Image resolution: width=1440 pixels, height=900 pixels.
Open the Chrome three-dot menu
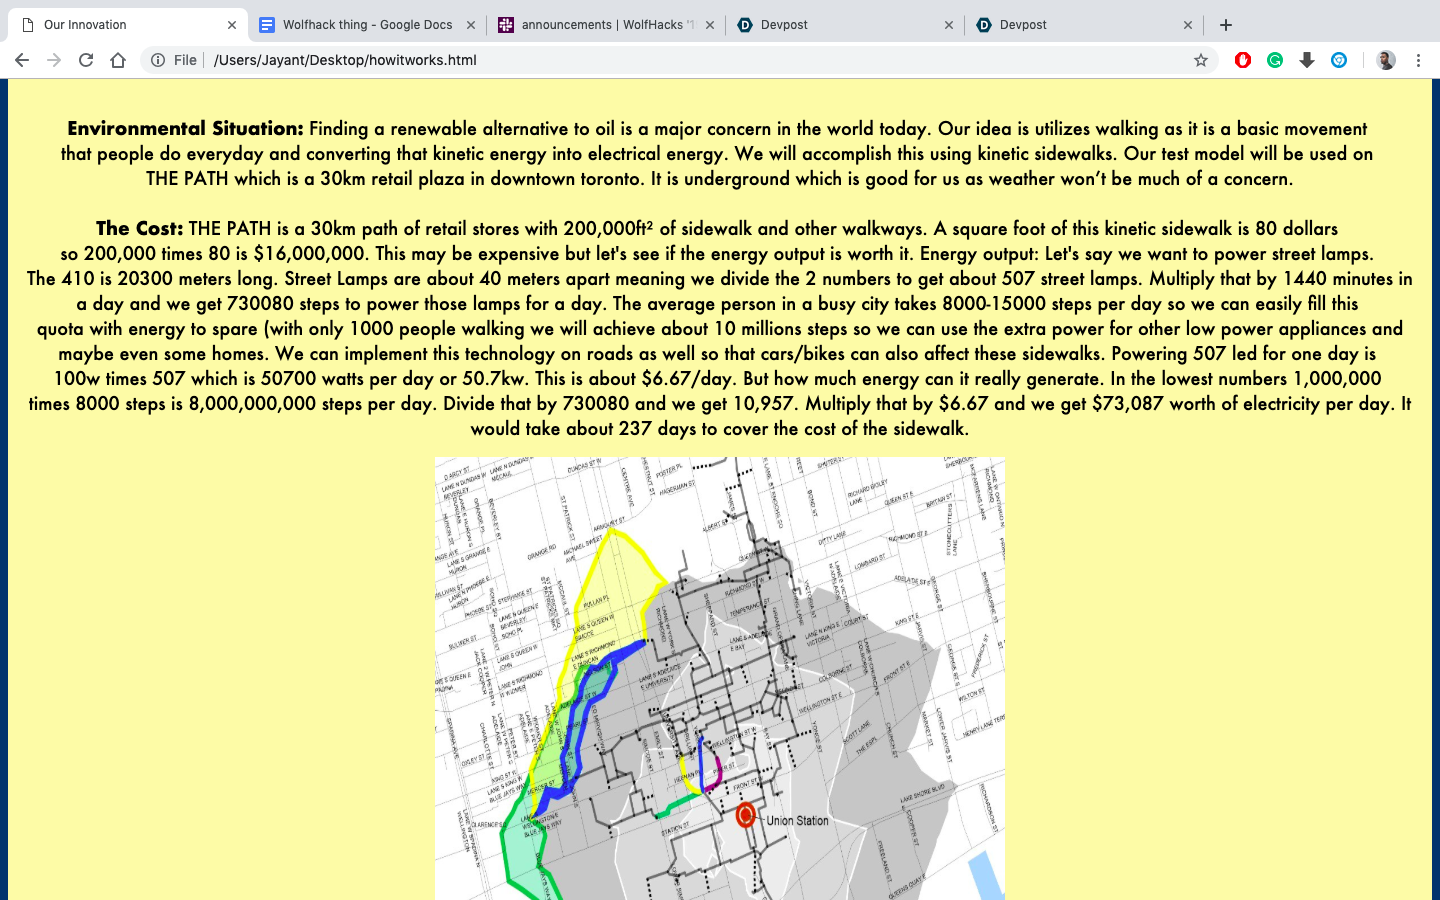coord(1418,60)
